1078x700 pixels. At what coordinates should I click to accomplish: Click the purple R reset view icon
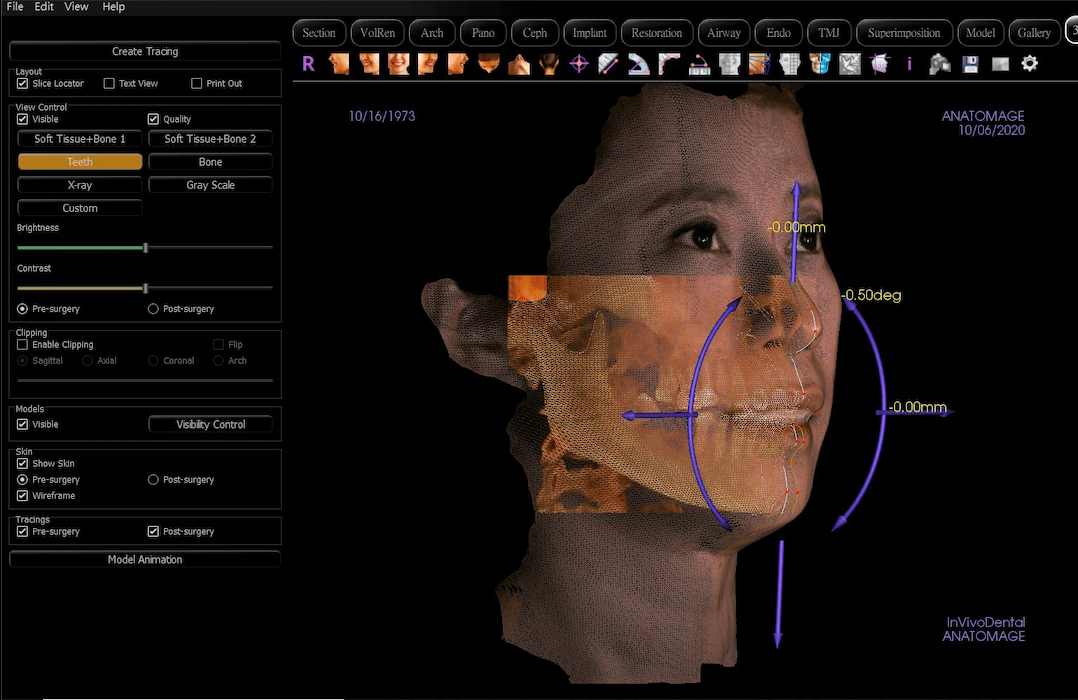click(308, 64)
